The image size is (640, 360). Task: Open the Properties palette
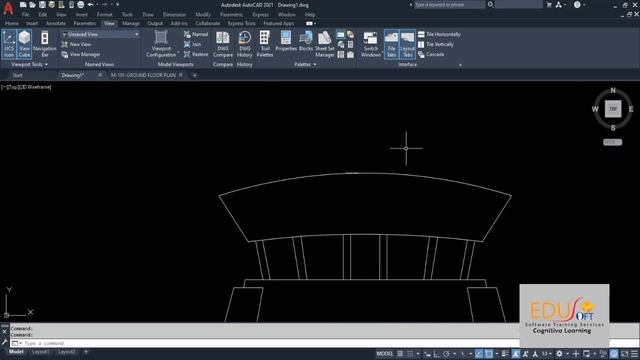click(x=286, y=41)
